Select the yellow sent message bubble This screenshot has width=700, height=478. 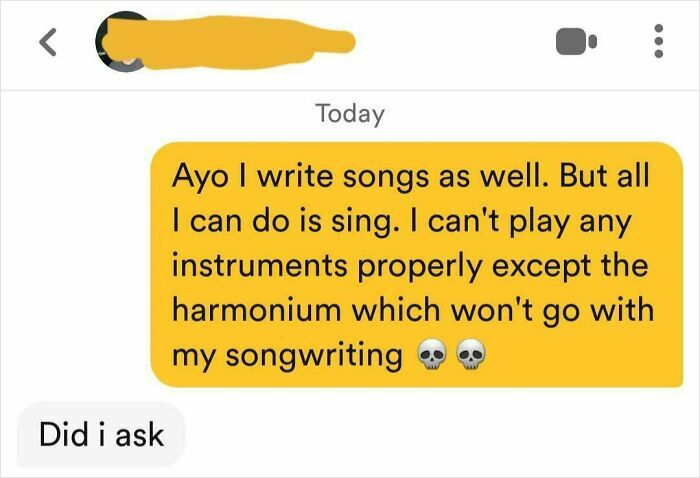tap(417, 265)
